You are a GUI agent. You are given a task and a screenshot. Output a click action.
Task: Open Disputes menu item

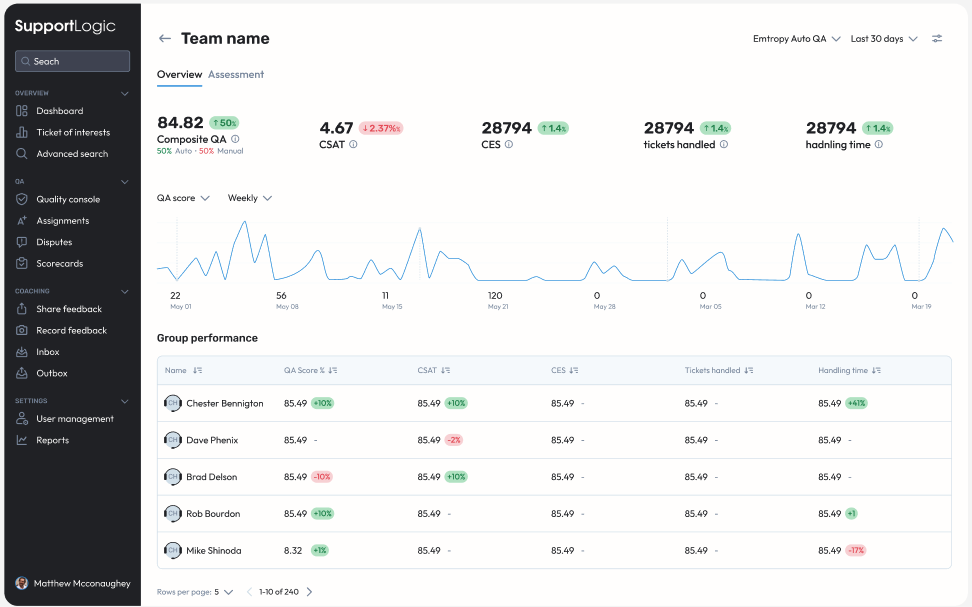coord(54,242)
